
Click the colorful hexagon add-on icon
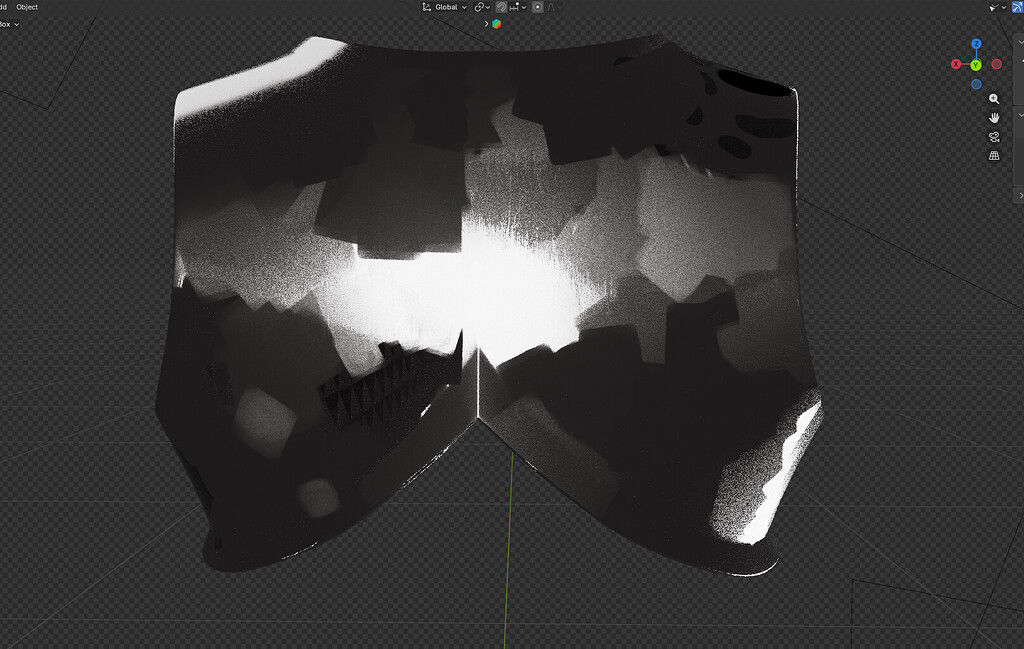click(x=496, y=24)
